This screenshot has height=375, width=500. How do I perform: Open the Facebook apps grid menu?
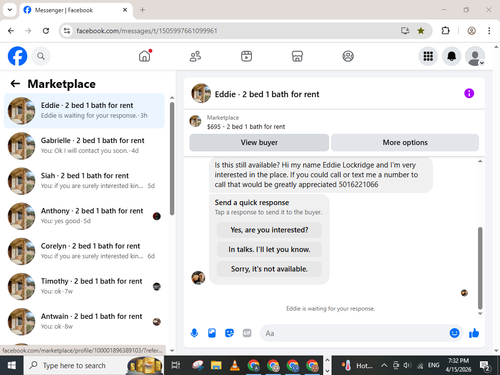(428, 56)
